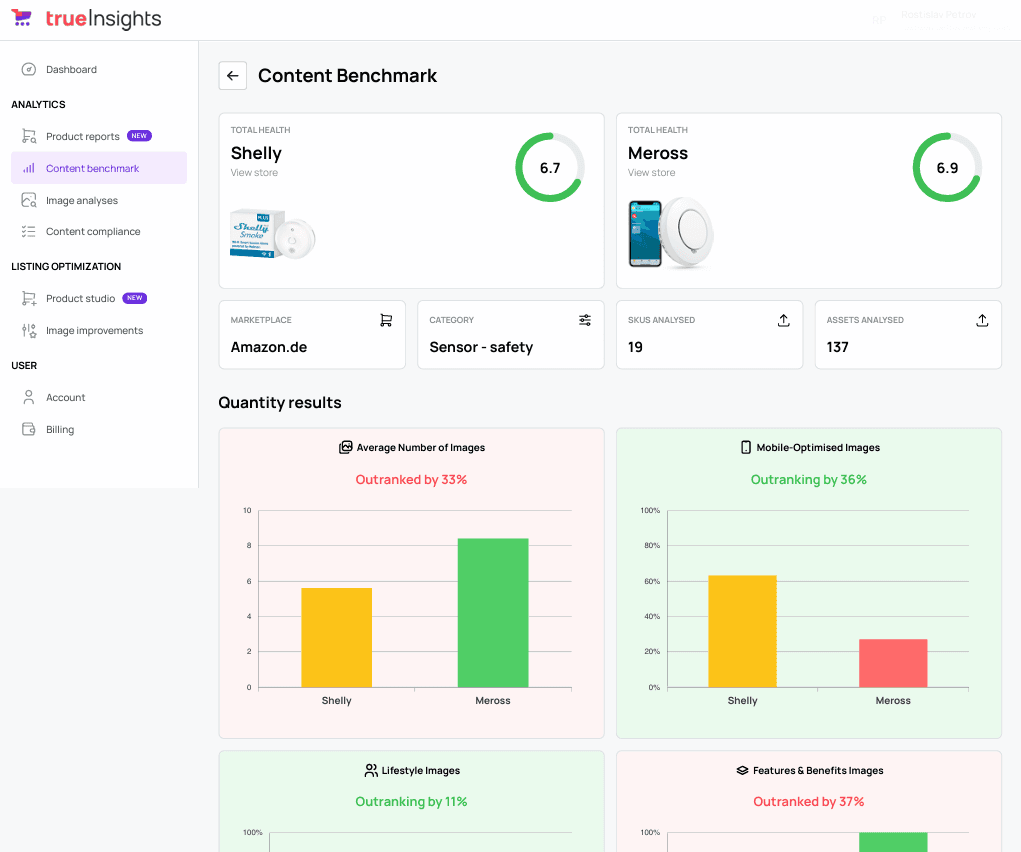Click the Marketplace cart icon

coord(386,320)
